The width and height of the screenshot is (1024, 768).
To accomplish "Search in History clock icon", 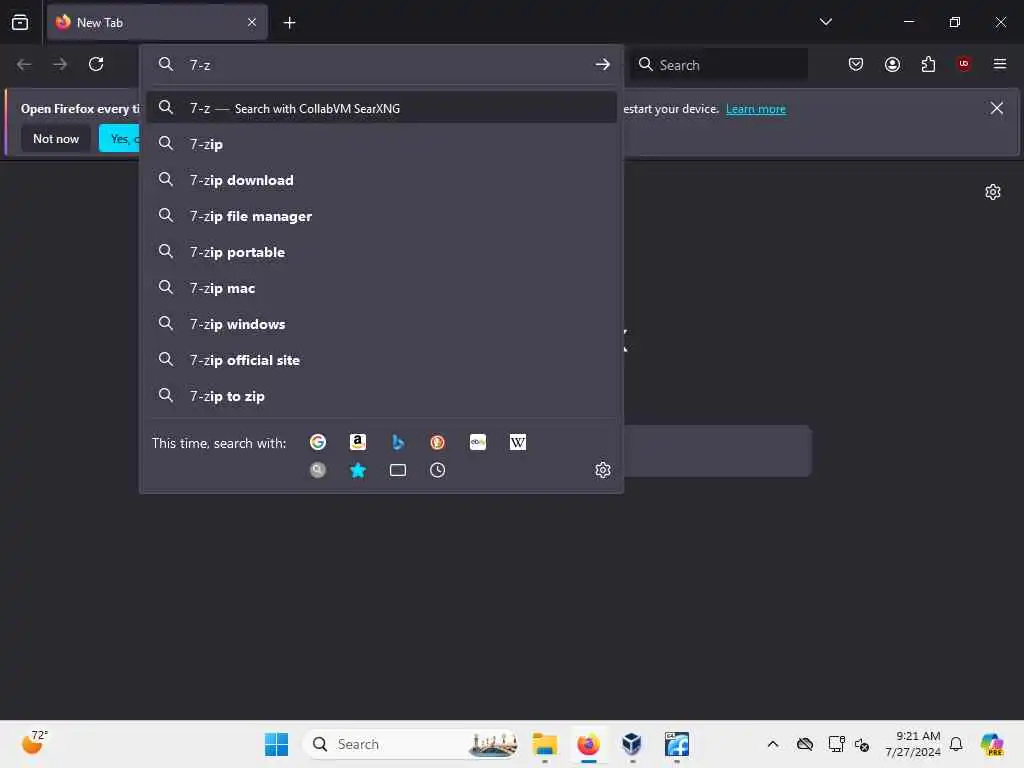I will click(438, 470).
